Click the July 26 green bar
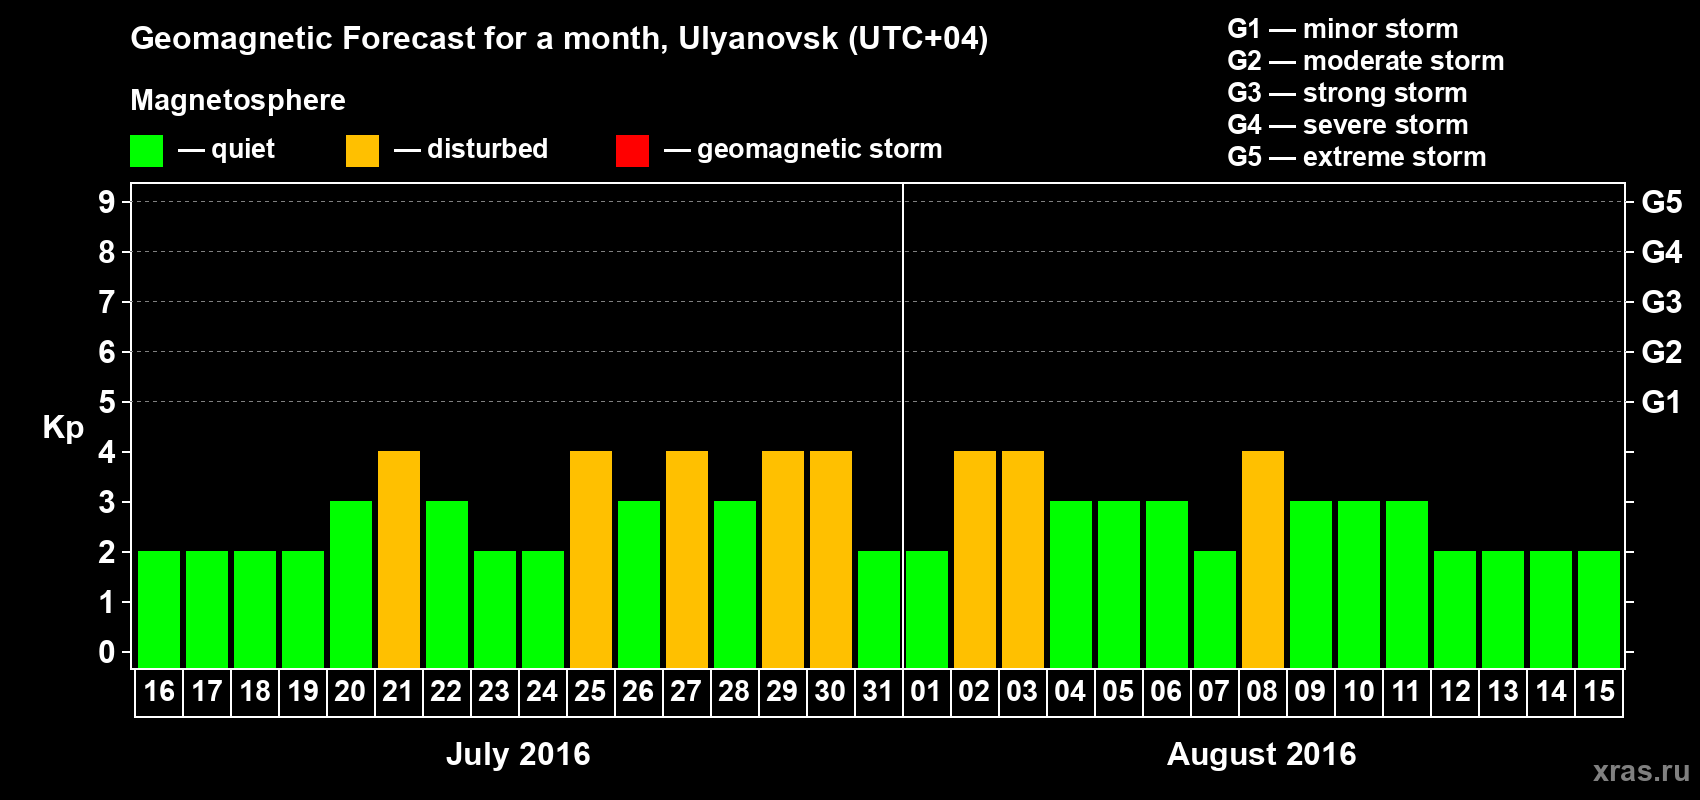Viewport: 1700px width, 800px height. click(639, 584)
